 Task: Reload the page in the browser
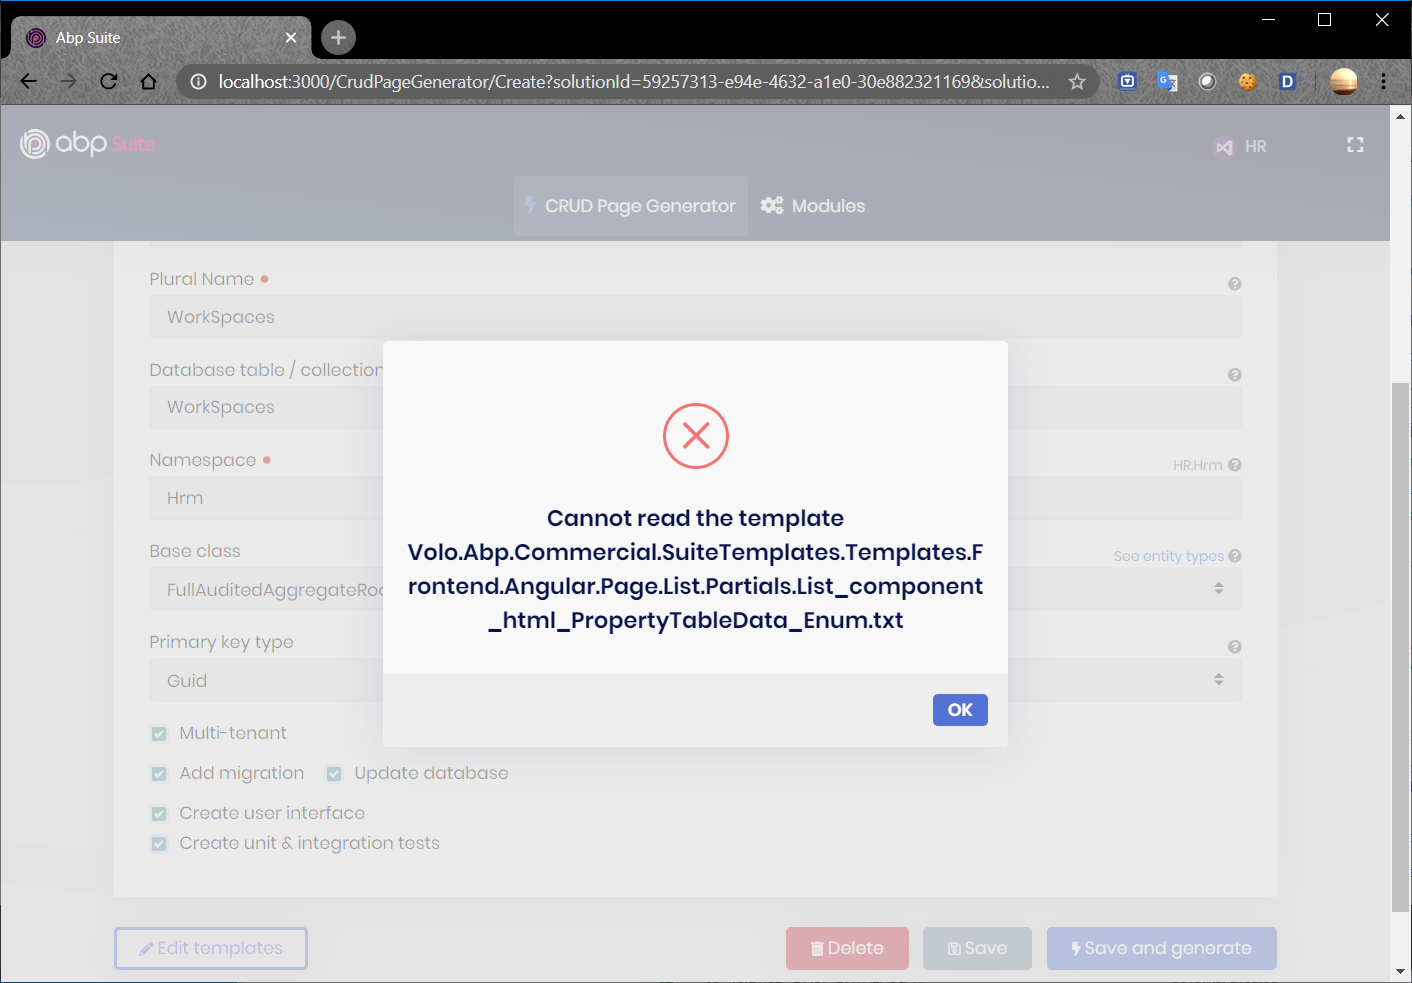109,82
